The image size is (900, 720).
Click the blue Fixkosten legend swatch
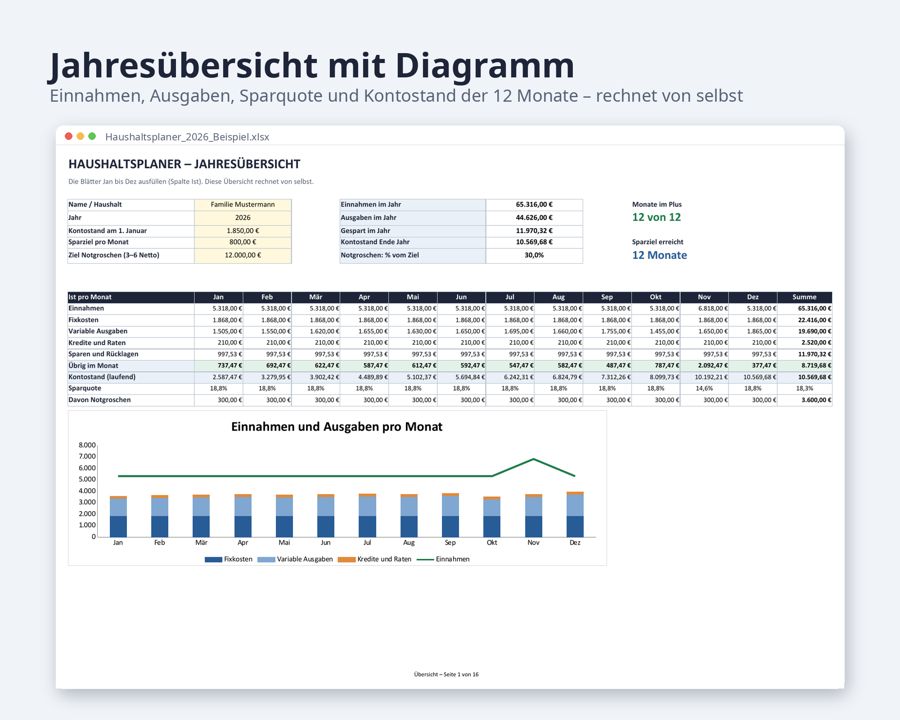(214, 559)
